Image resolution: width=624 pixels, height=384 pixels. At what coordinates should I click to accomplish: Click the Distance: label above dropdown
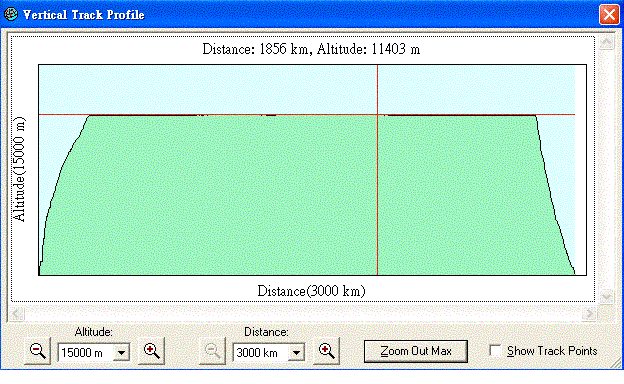point(266,332)
